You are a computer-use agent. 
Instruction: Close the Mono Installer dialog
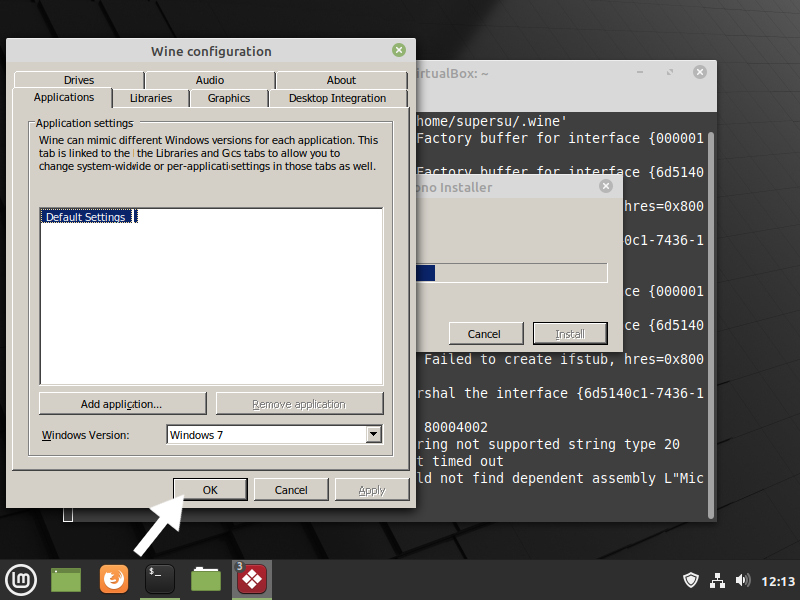(606, 186)
